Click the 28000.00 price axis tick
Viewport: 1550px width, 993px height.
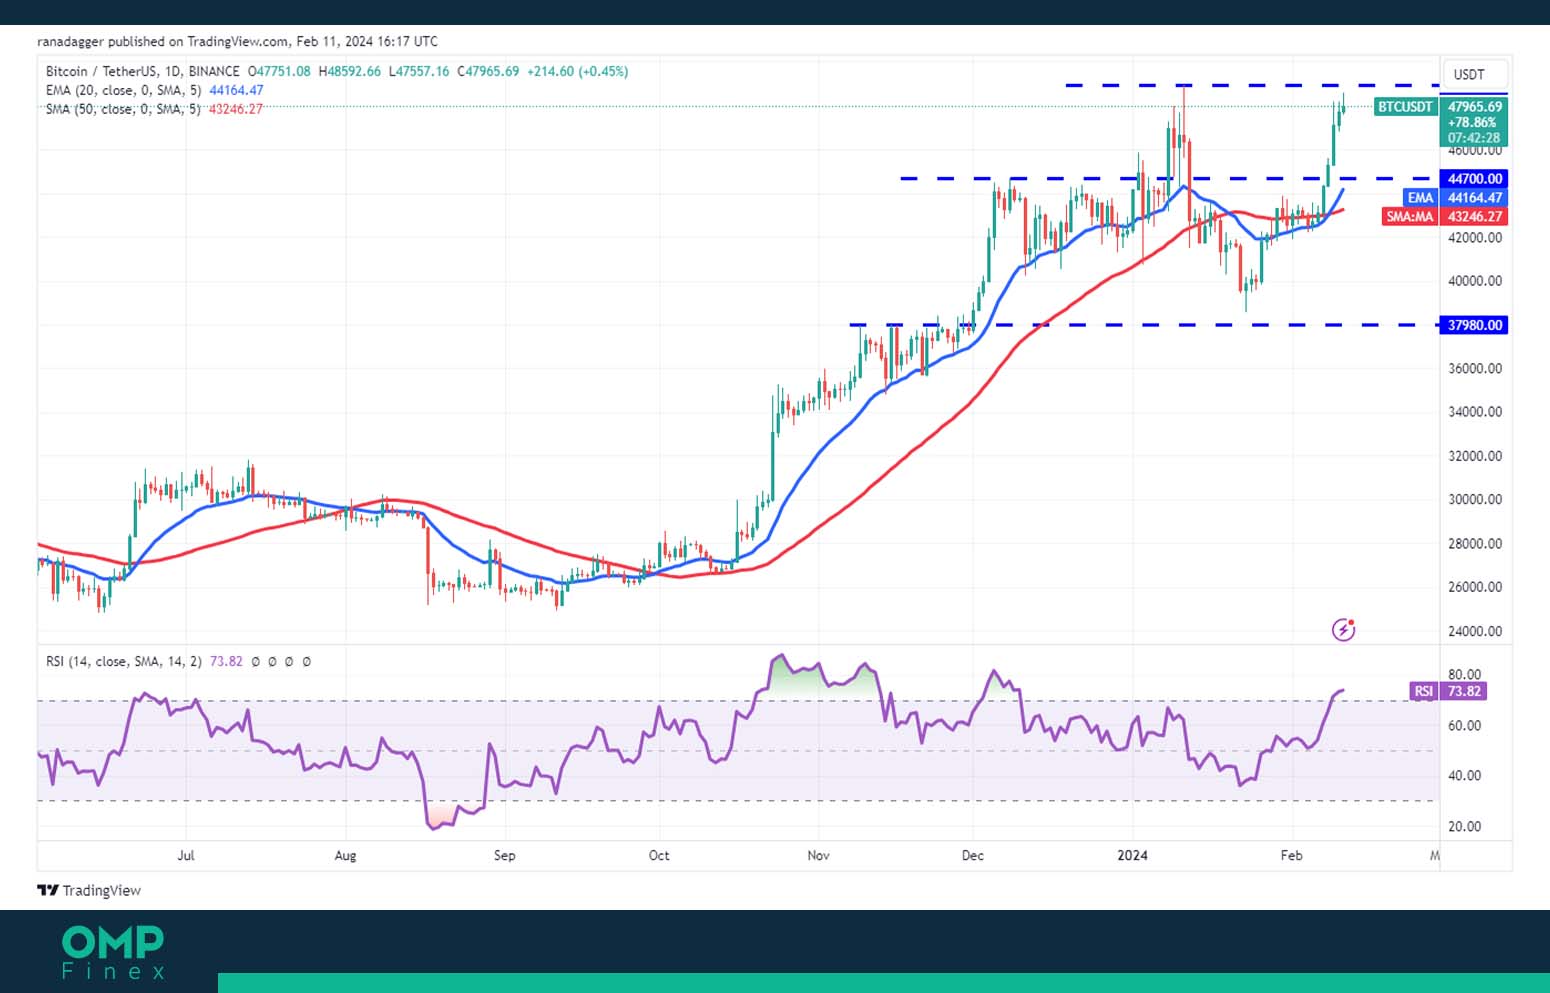(x=1475, y=544)
